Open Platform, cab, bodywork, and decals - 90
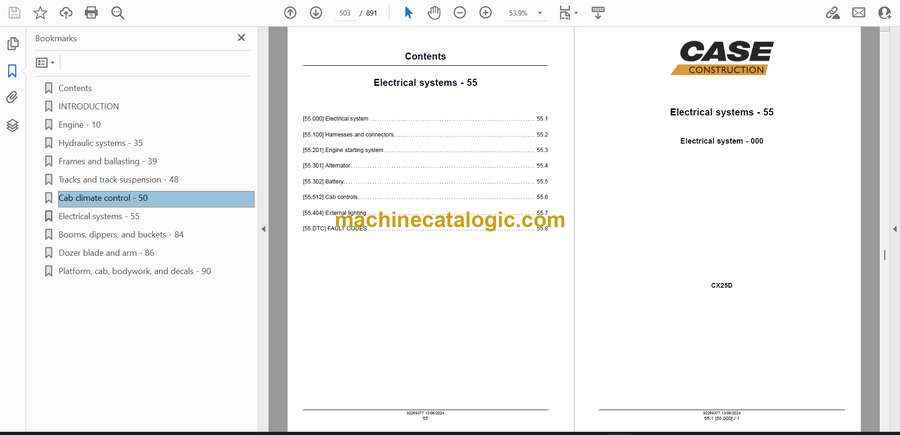 [135, 271]
